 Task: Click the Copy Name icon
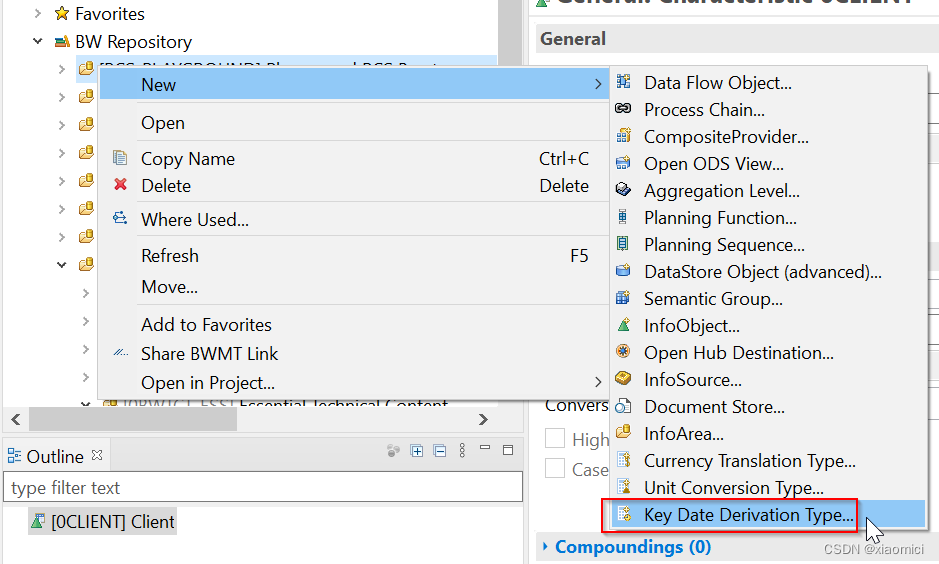pos(120,157)
